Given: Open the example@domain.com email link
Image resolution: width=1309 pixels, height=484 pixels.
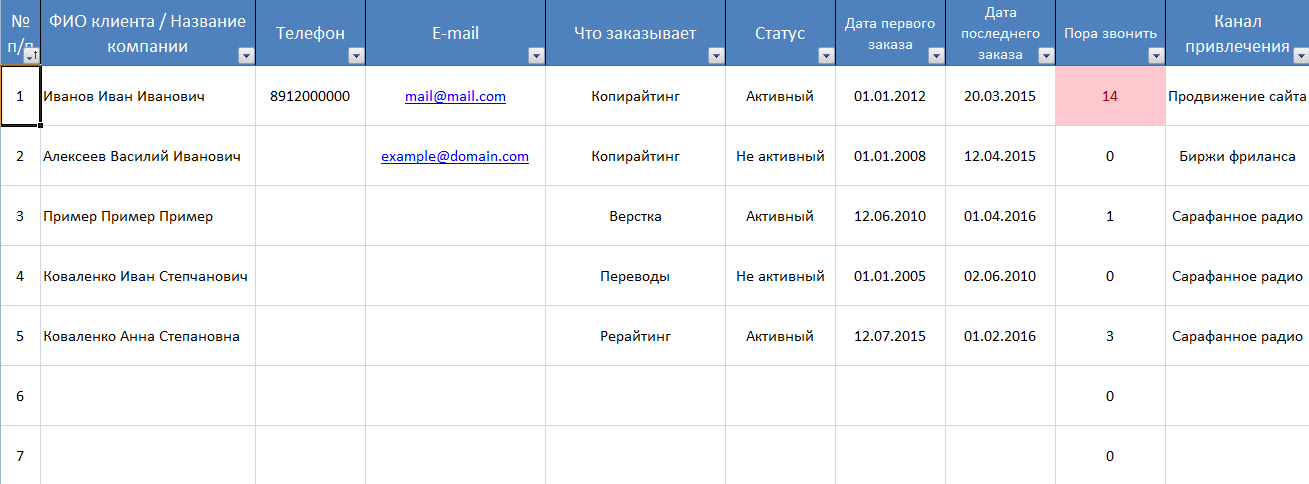Looking at the screenshot, I should click(455, 157).
